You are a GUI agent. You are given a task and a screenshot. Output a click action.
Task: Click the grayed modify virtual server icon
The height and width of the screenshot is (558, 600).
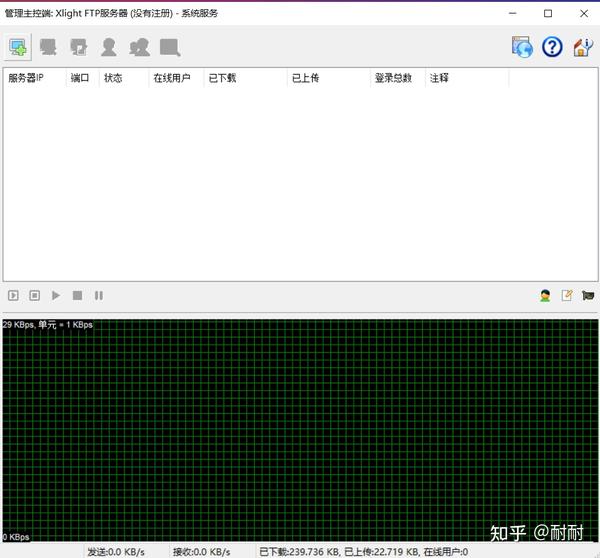48,47
